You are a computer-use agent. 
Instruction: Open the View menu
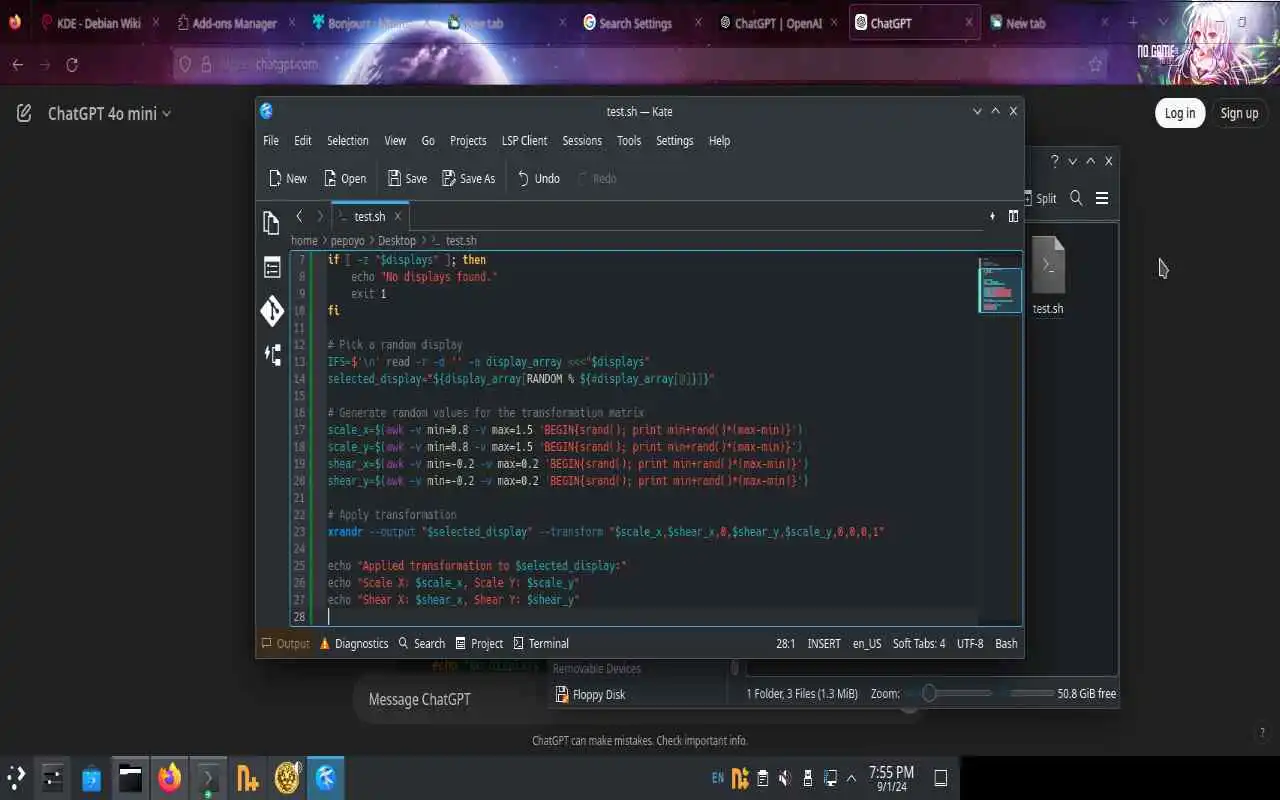click(x=395, y=141)
